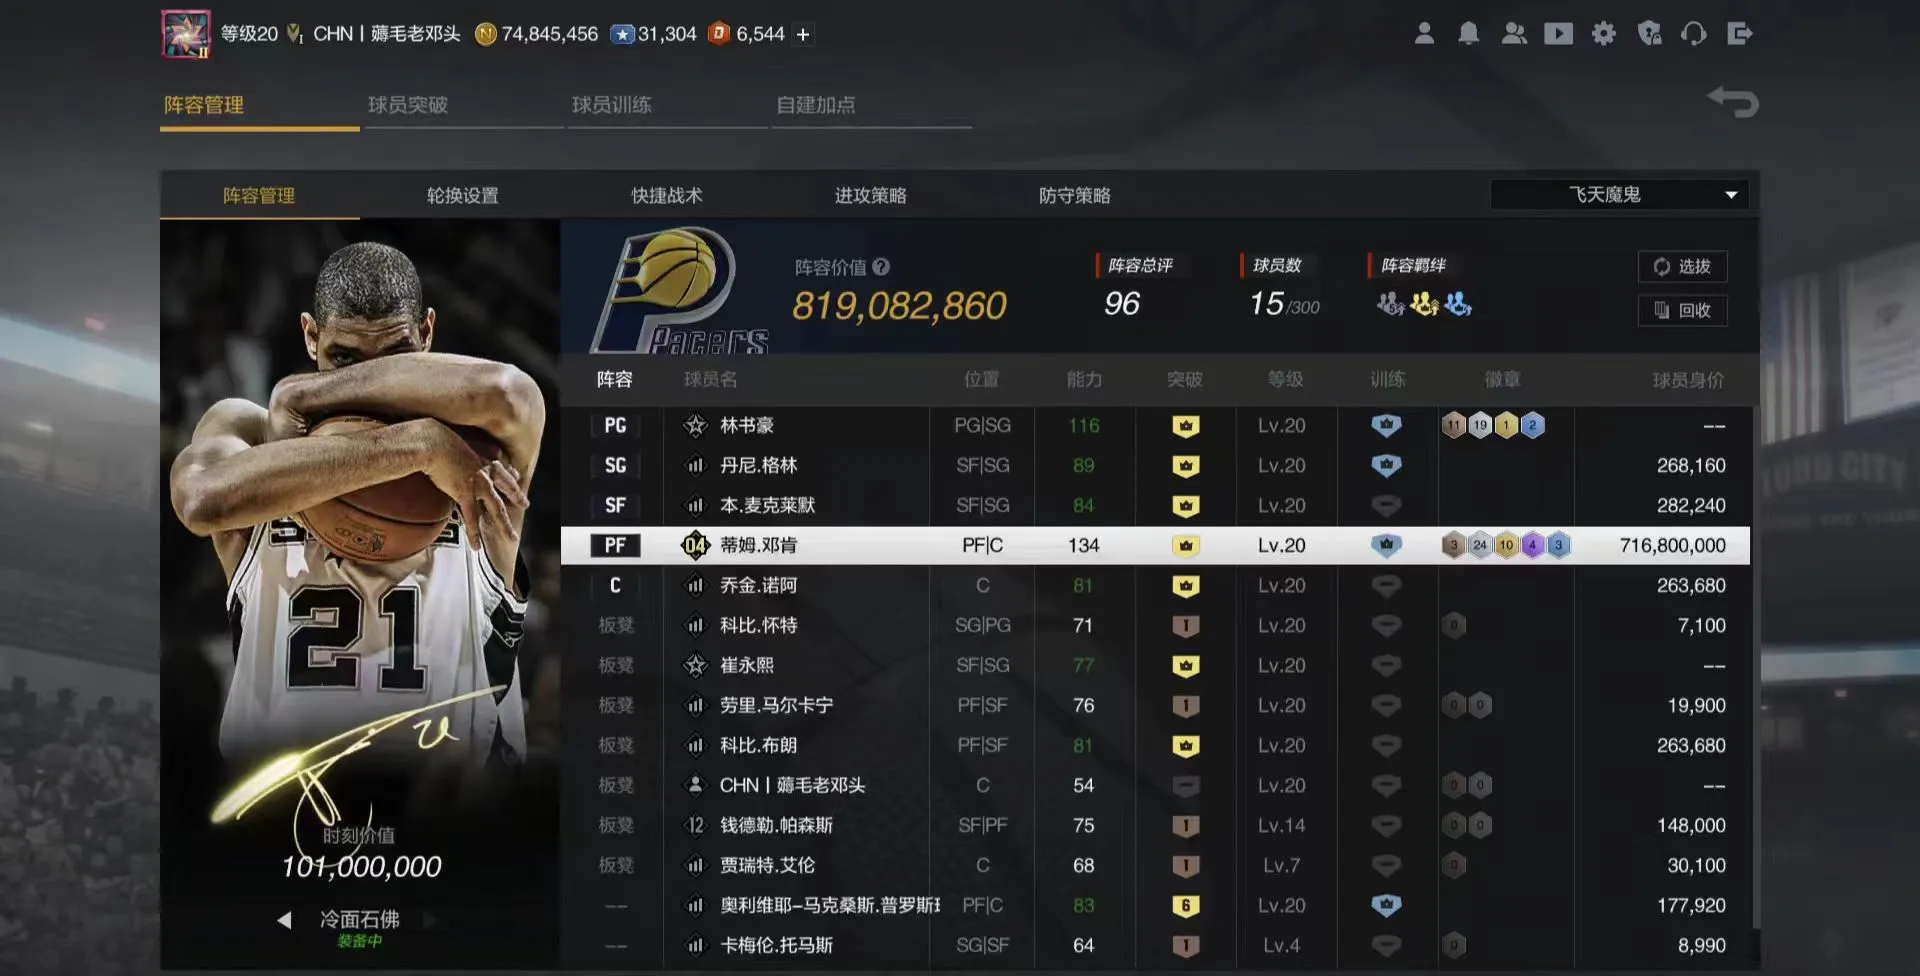Click the plus icon to add currency
1920x976 pixels.
(x=803, y=35)
